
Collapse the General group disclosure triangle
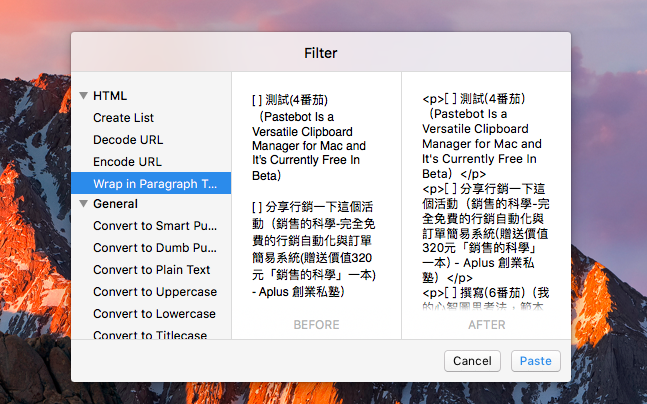pyautogui.click(x=84, y=204)
